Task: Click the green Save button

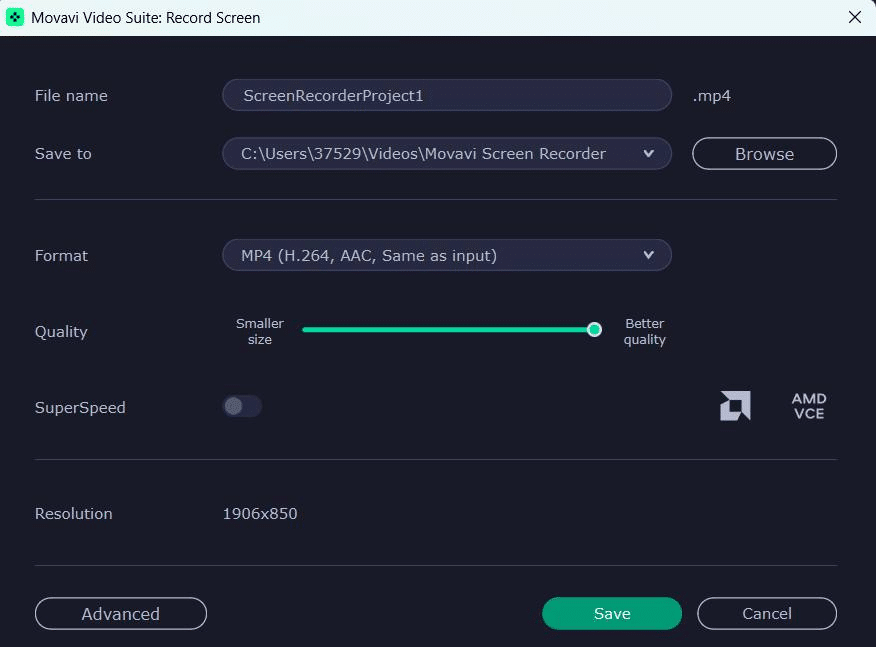Action: [611, 614]
